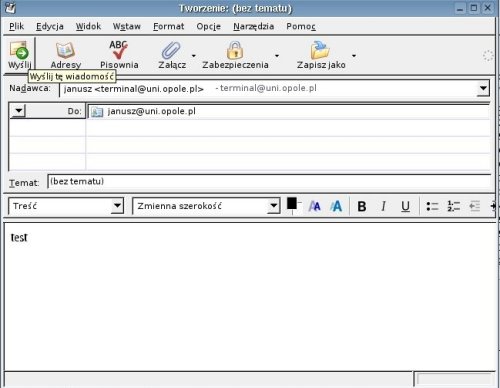The height and width of the screenshot is (388, 500).
Task: Expand the Zapisz jako dropdown arrow
Action: [x=354, y=56]
